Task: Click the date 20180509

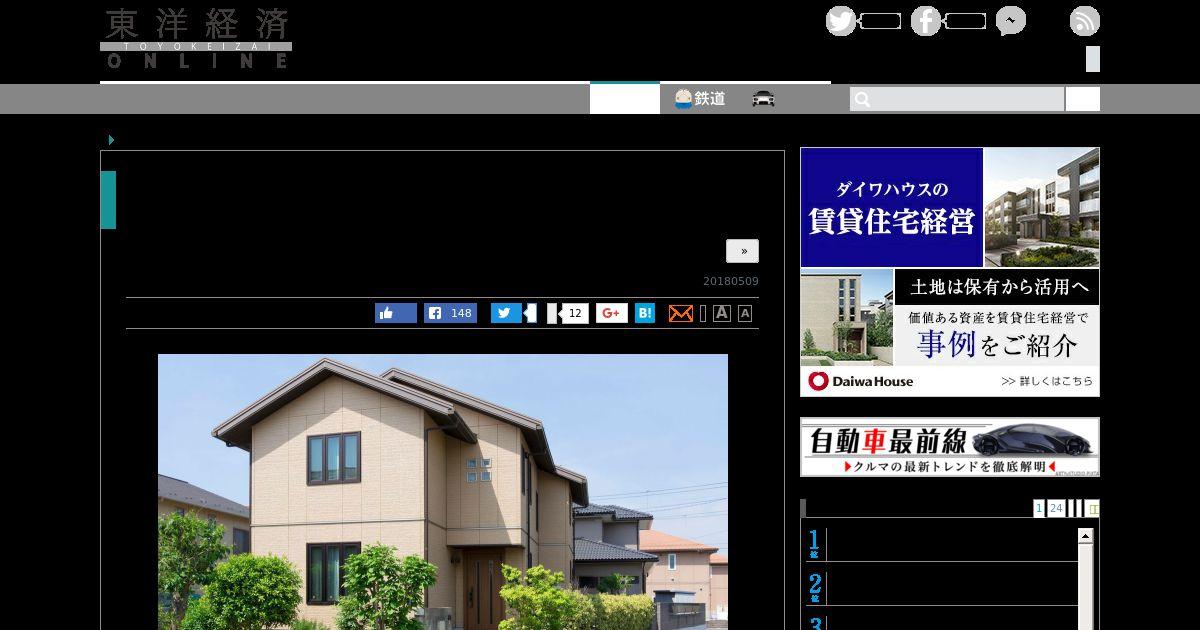Action: coord(731,281)
